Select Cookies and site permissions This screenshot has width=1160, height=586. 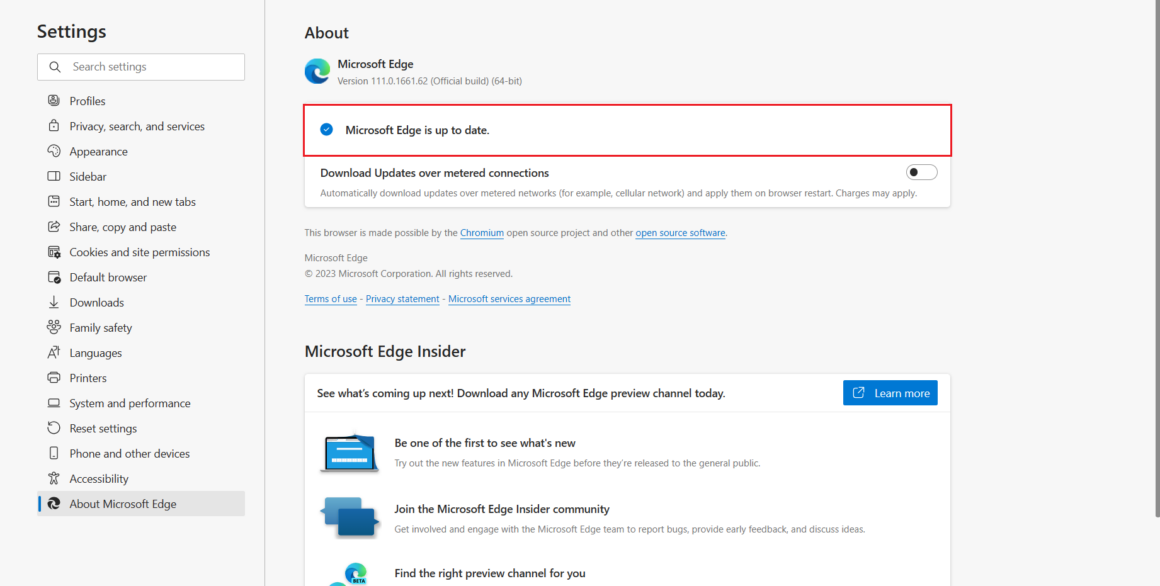[x=139, y=251]
